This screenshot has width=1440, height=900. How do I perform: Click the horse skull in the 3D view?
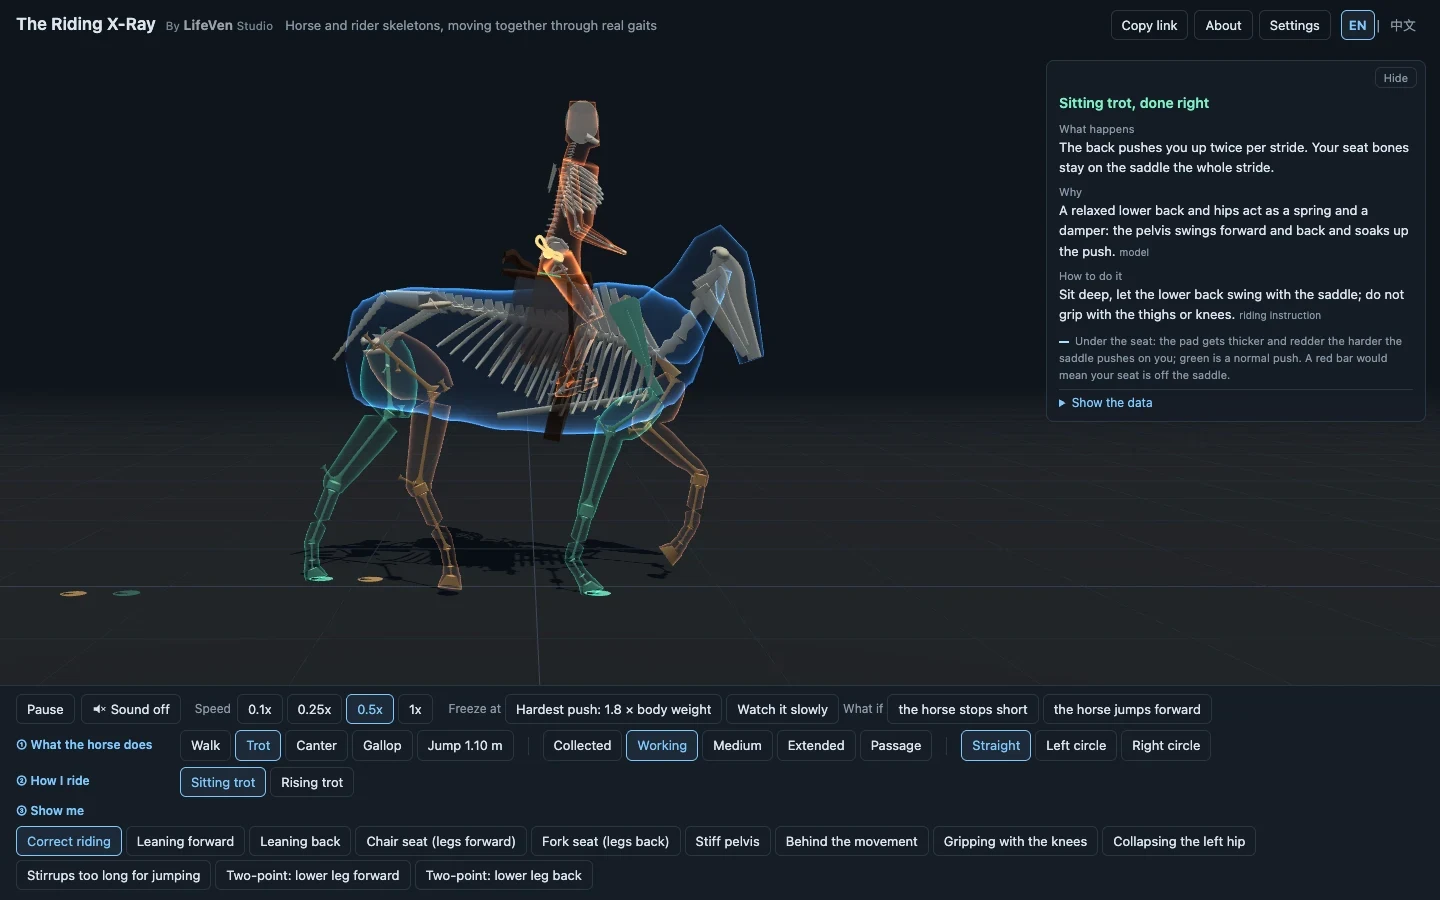click(730, 300)
